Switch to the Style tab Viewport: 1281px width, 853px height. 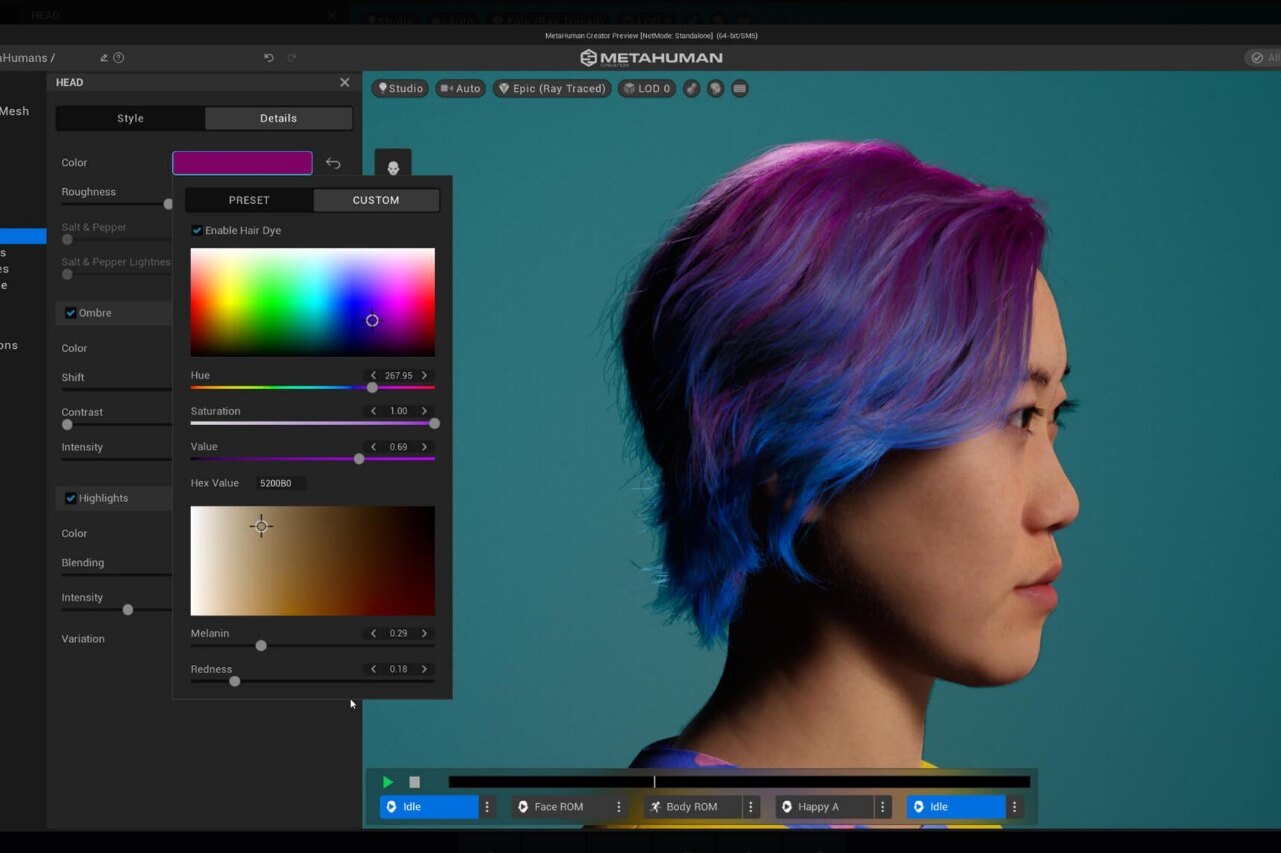tap(130, 118)
